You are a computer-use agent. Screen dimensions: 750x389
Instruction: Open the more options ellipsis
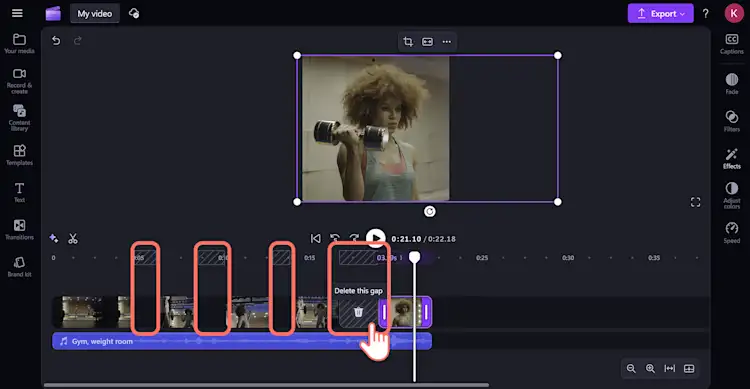click(446, 42)
